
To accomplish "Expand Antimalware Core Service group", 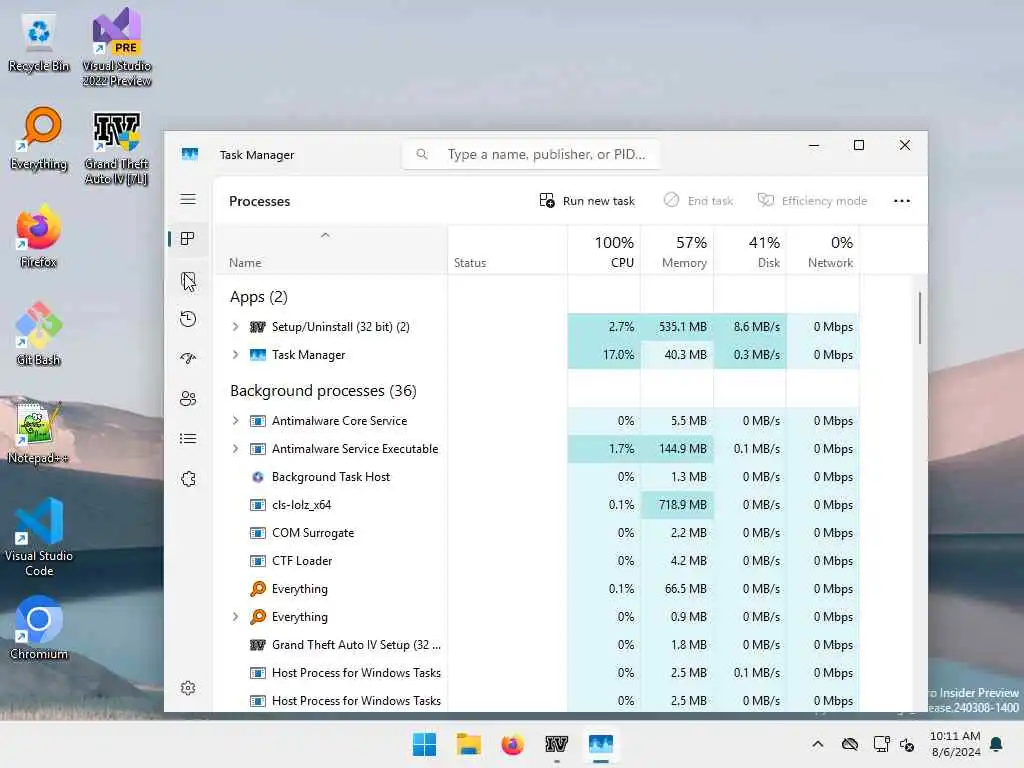I will 236,421.
